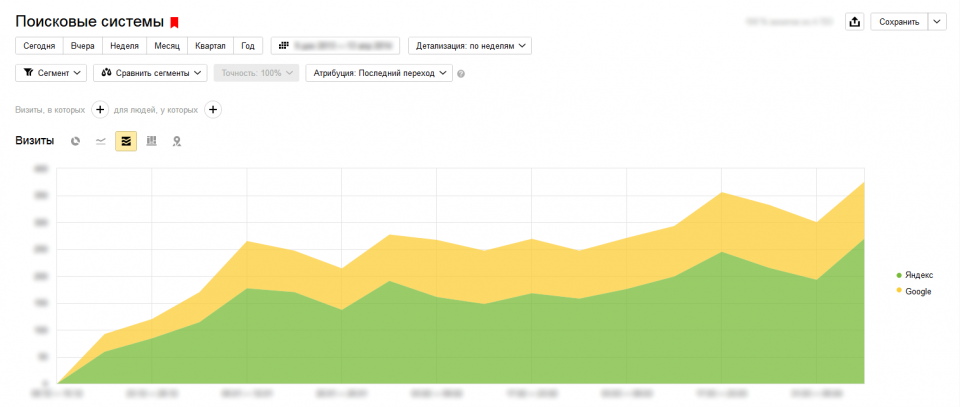Click the Визиты metric label

(35, 141)
